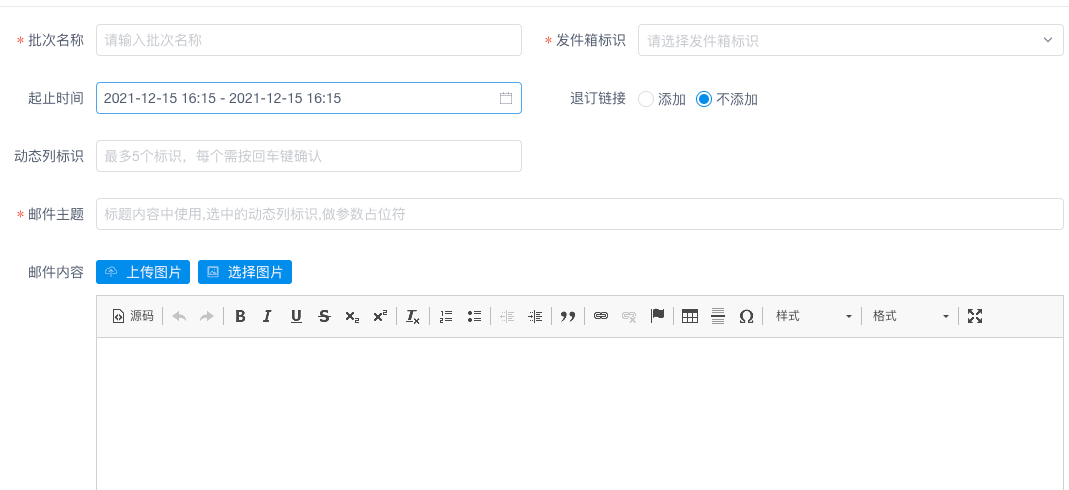Focus the 批次名称 input field
1069x490 pixels.
coord(309,40)
